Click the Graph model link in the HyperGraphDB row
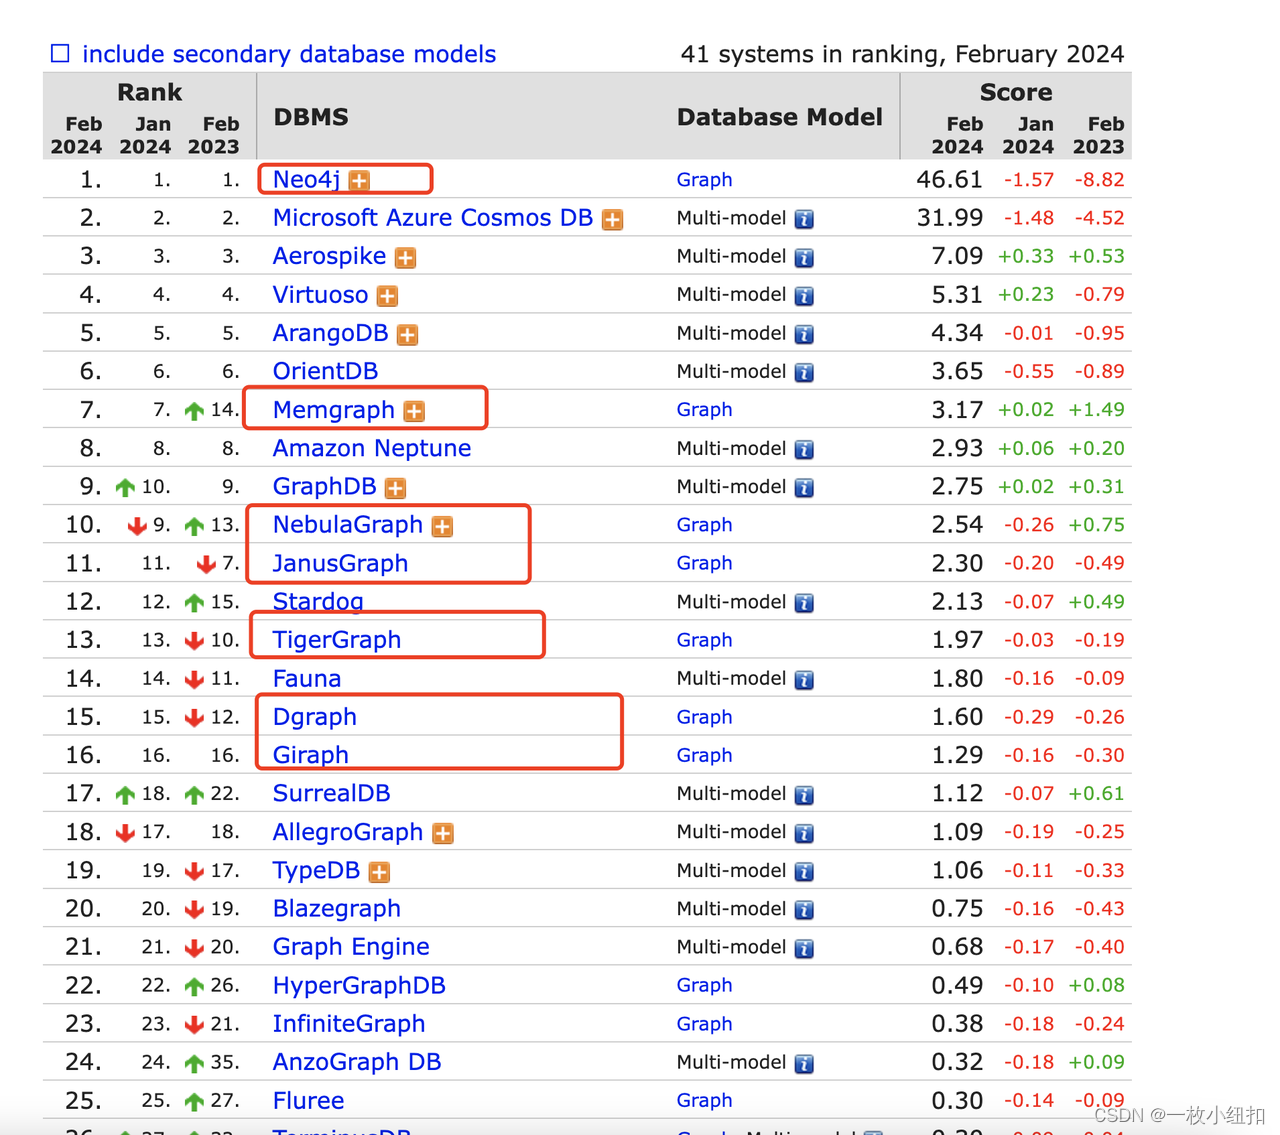Image resolution: width=1280 pixels, height=1135 pixels. coord(704,986)
